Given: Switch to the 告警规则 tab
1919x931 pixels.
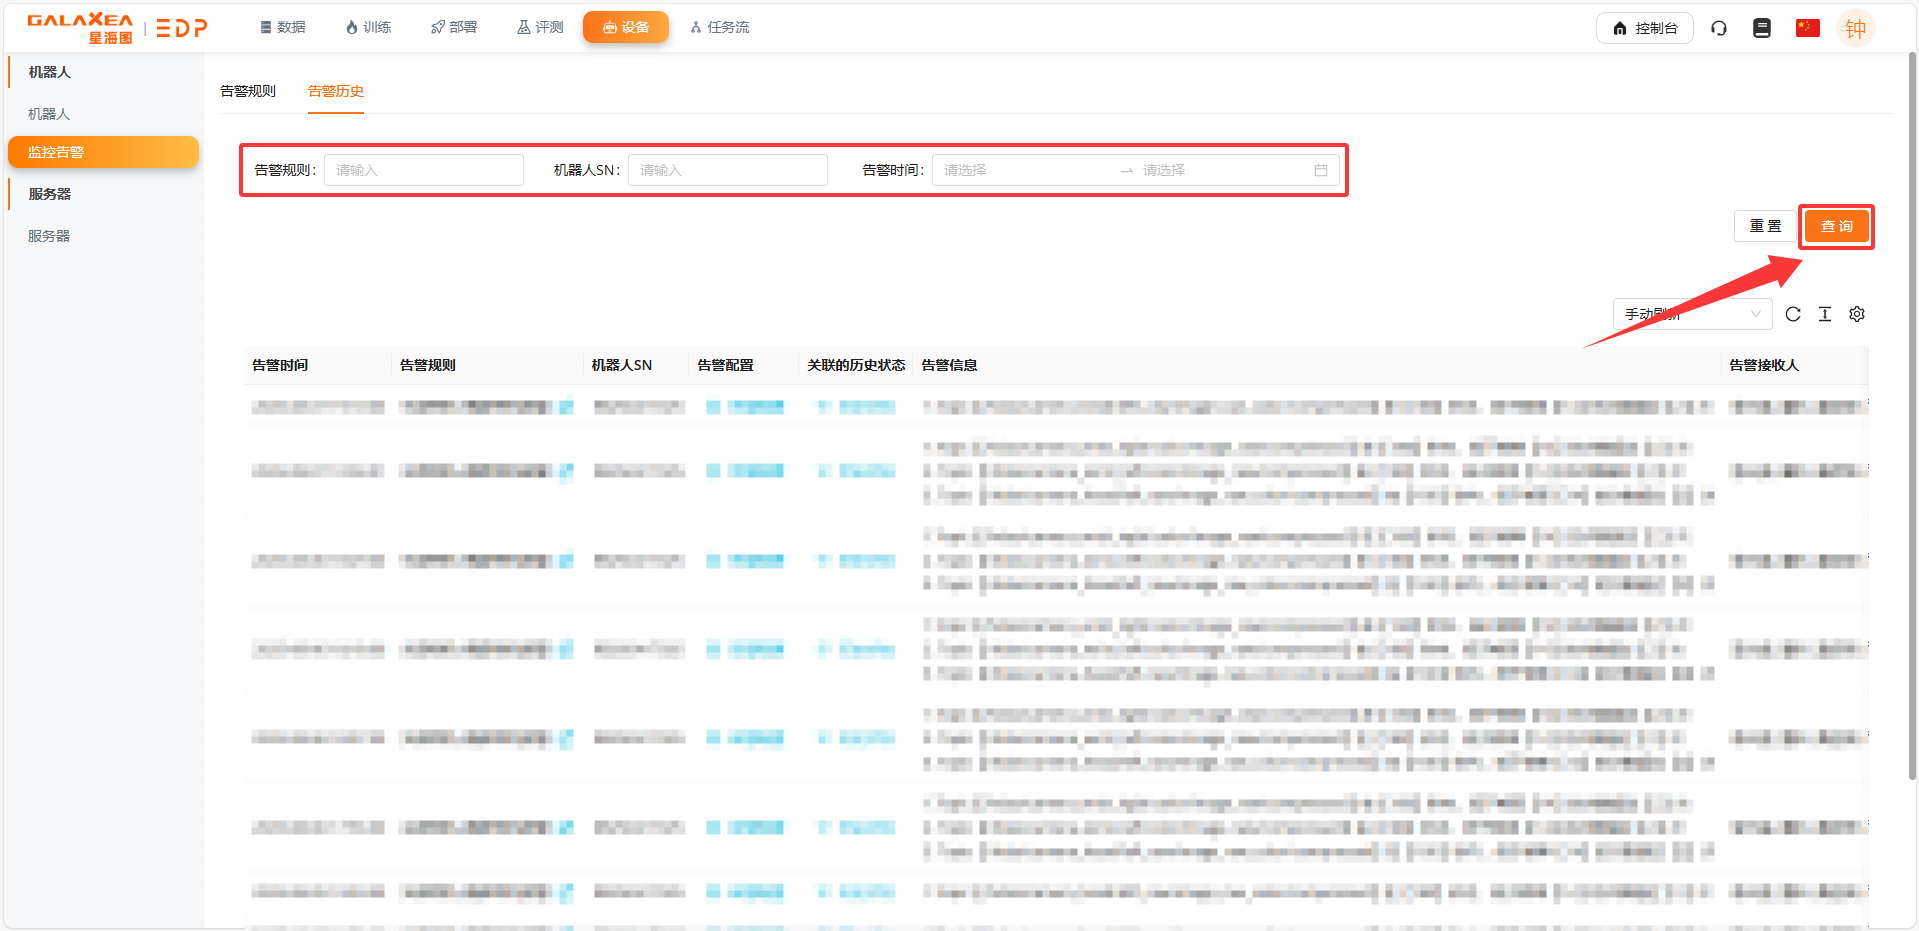Looking at the screenshot, I should pyautogui.click(x=248, y=91).
